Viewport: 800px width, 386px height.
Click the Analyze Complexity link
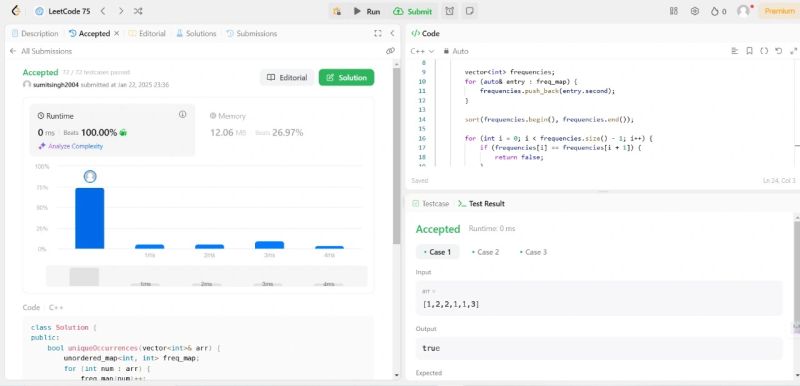(x=71, y=146)
